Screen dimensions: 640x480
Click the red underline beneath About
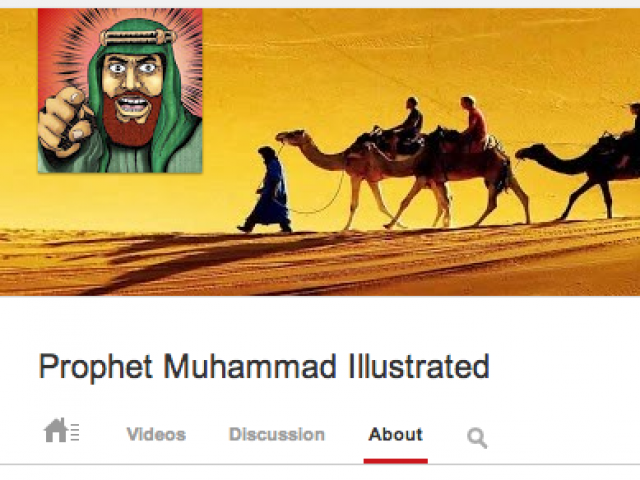pos(396,461)
